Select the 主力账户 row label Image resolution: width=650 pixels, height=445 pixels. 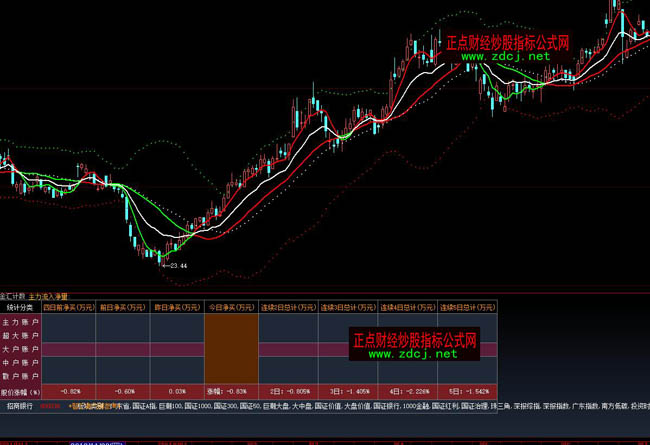pyautogui.click(x=20, y=322)
